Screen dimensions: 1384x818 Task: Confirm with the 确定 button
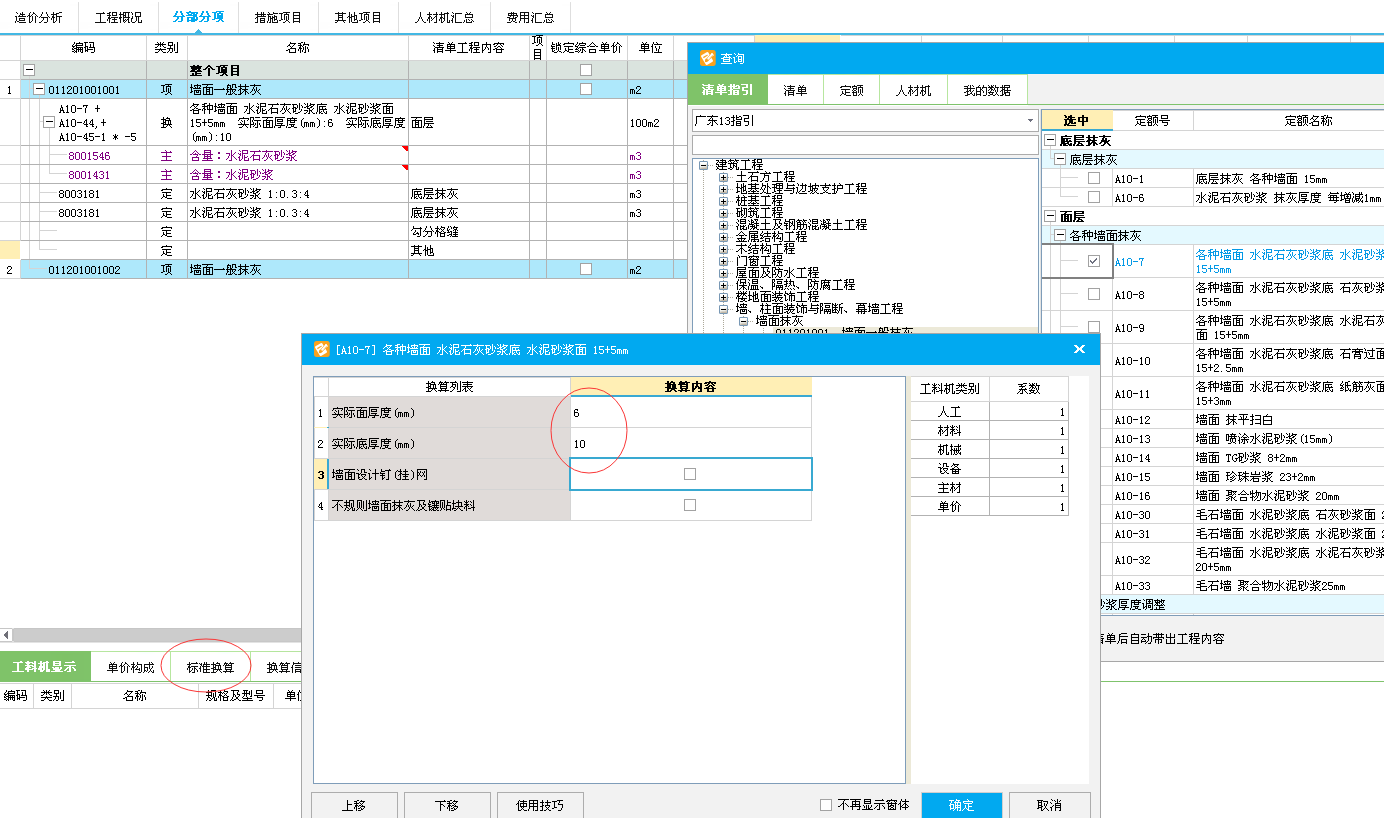pyautogui.click(x=961, y=805)
